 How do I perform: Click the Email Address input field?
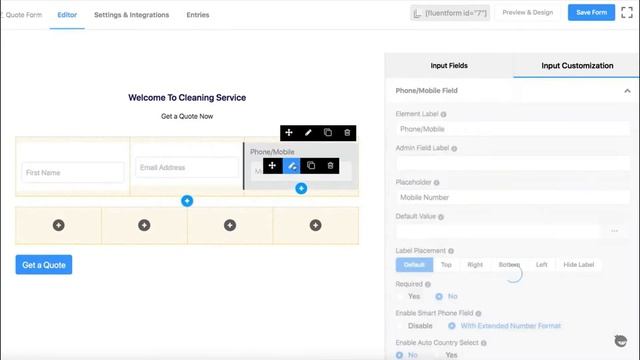[187, 167]
